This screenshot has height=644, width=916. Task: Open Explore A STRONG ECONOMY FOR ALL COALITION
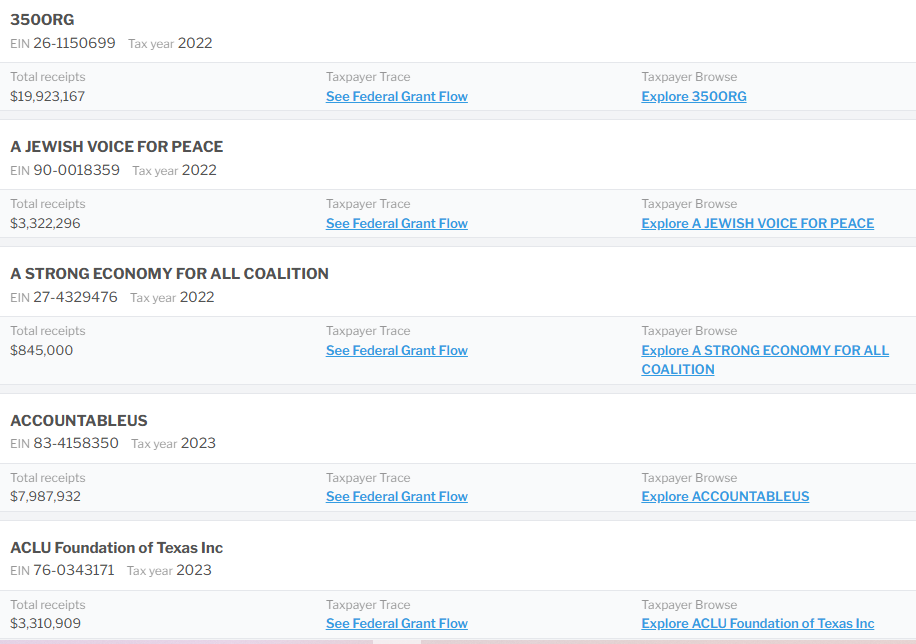[764, 351]
